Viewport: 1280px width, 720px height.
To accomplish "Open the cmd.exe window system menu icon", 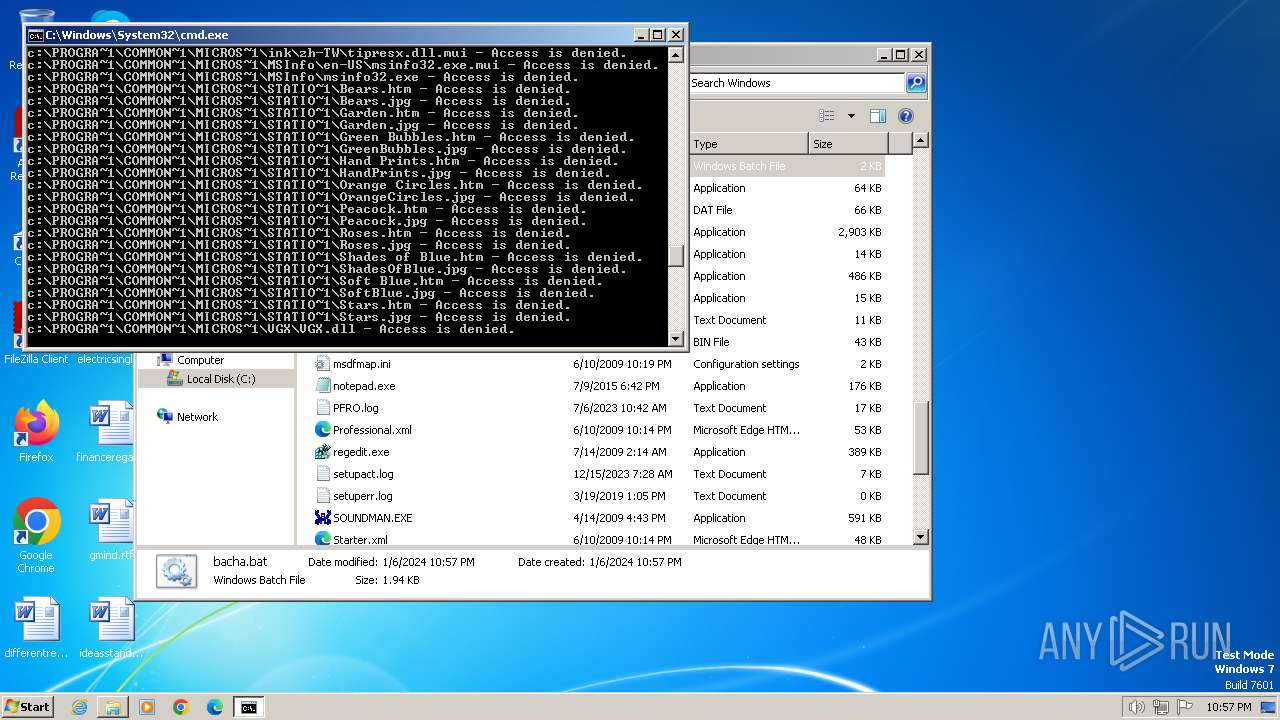I will point(35,34).
